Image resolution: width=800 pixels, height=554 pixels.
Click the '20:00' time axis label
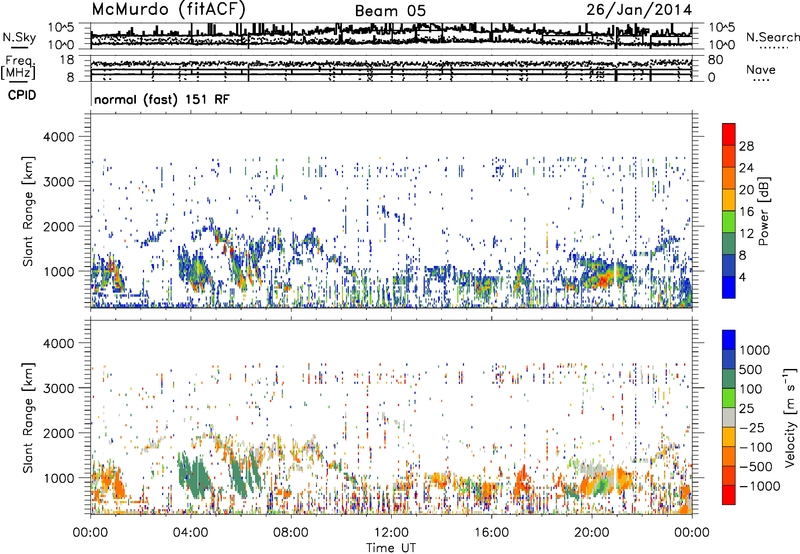(592, 533)
